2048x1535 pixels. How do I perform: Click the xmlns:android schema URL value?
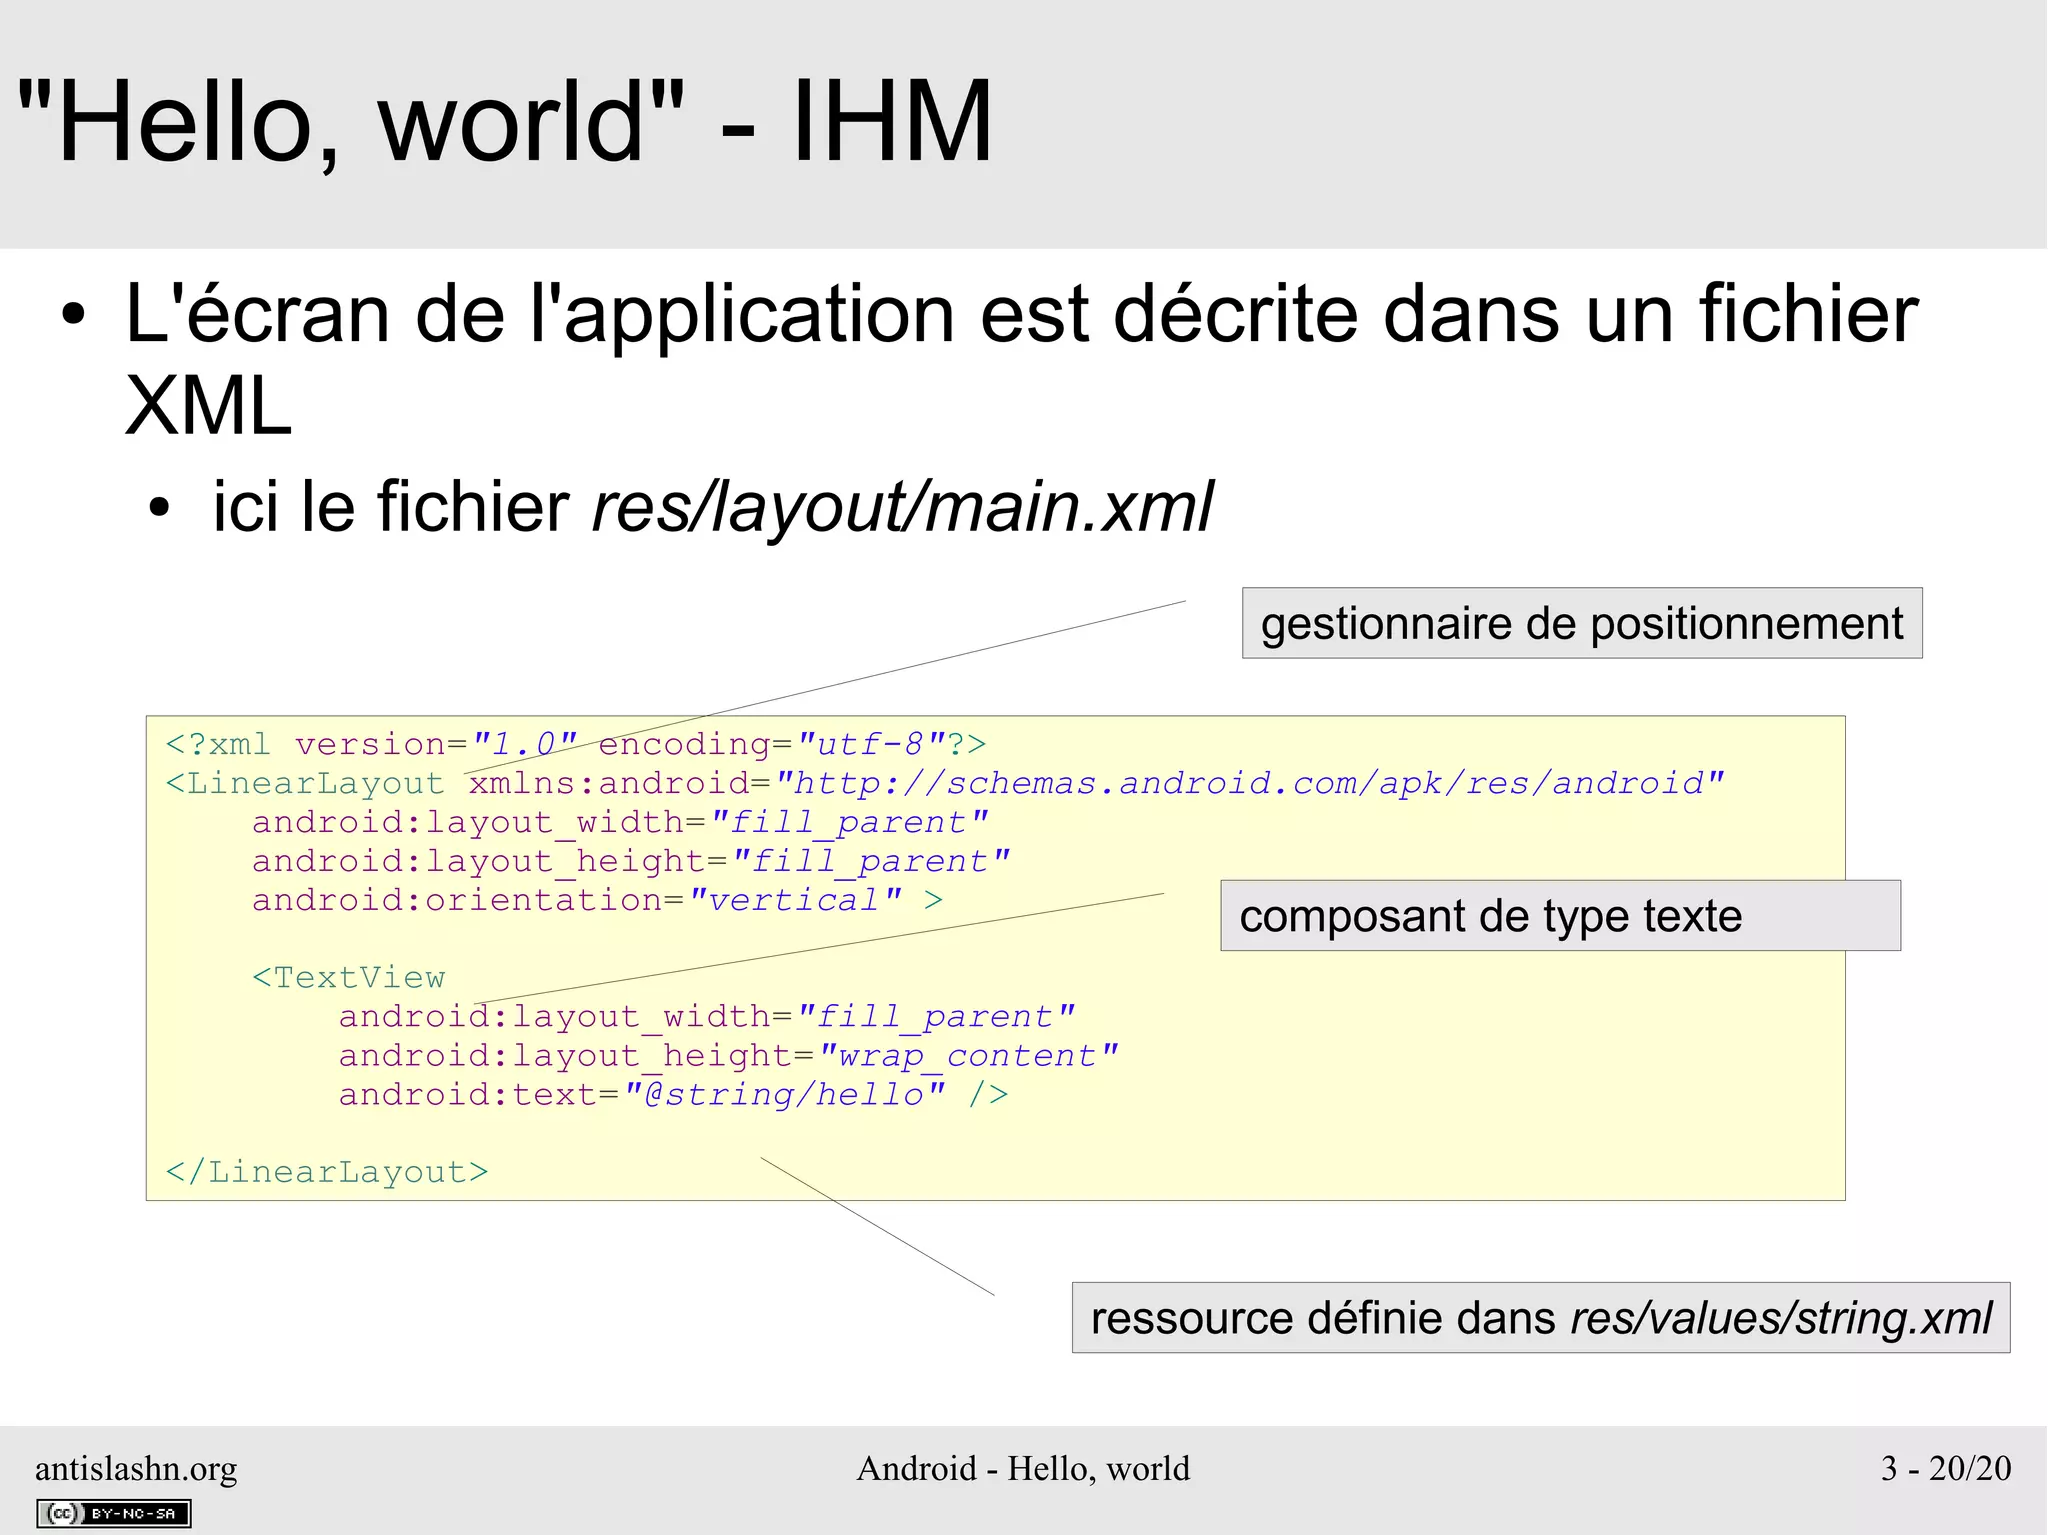click(x=1250, y=783)
